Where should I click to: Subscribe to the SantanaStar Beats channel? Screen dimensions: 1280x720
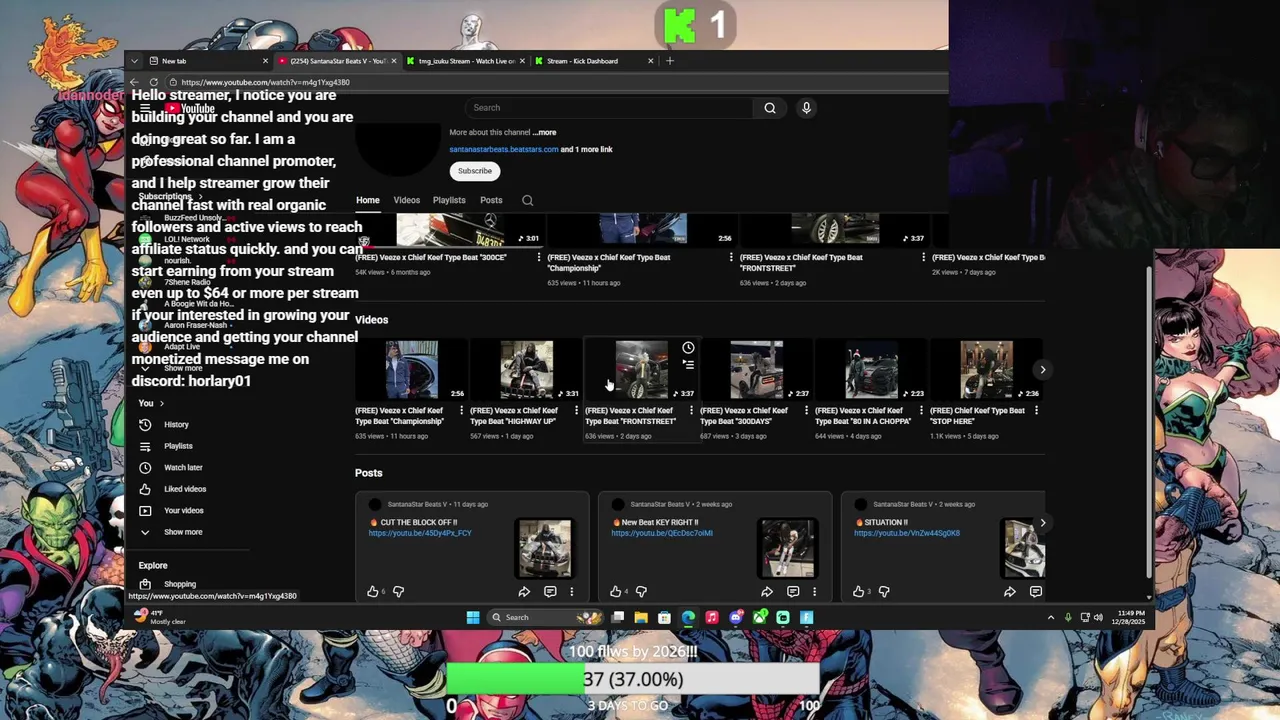pos(475,171)
